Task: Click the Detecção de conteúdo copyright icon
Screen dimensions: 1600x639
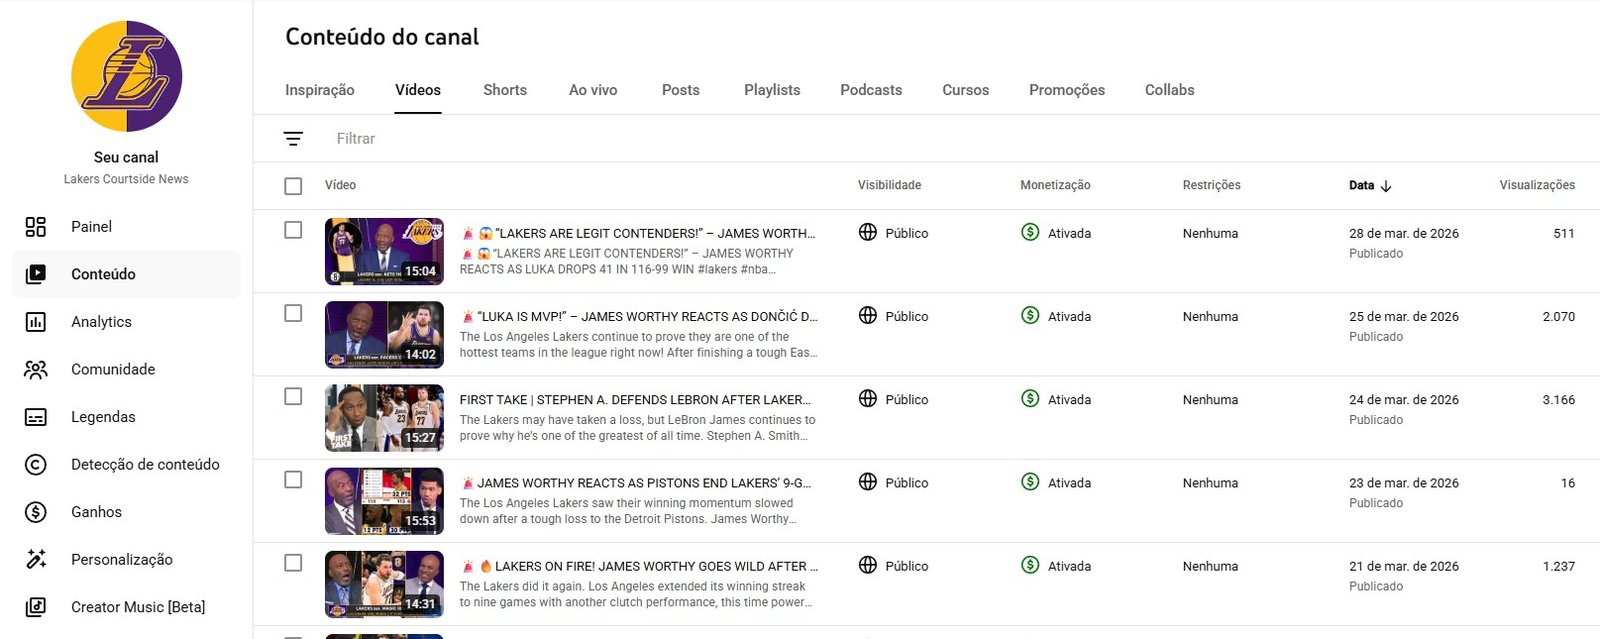Action: pos(35,465)
